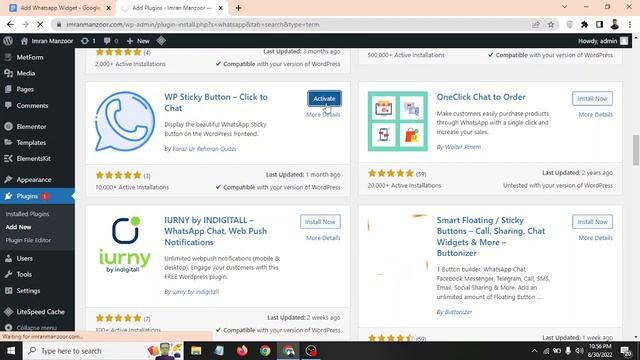This screenshot has height=360, width=640.
Task: Visit site via Imran Manzoor home link
Action: click(x=47, y=41)
